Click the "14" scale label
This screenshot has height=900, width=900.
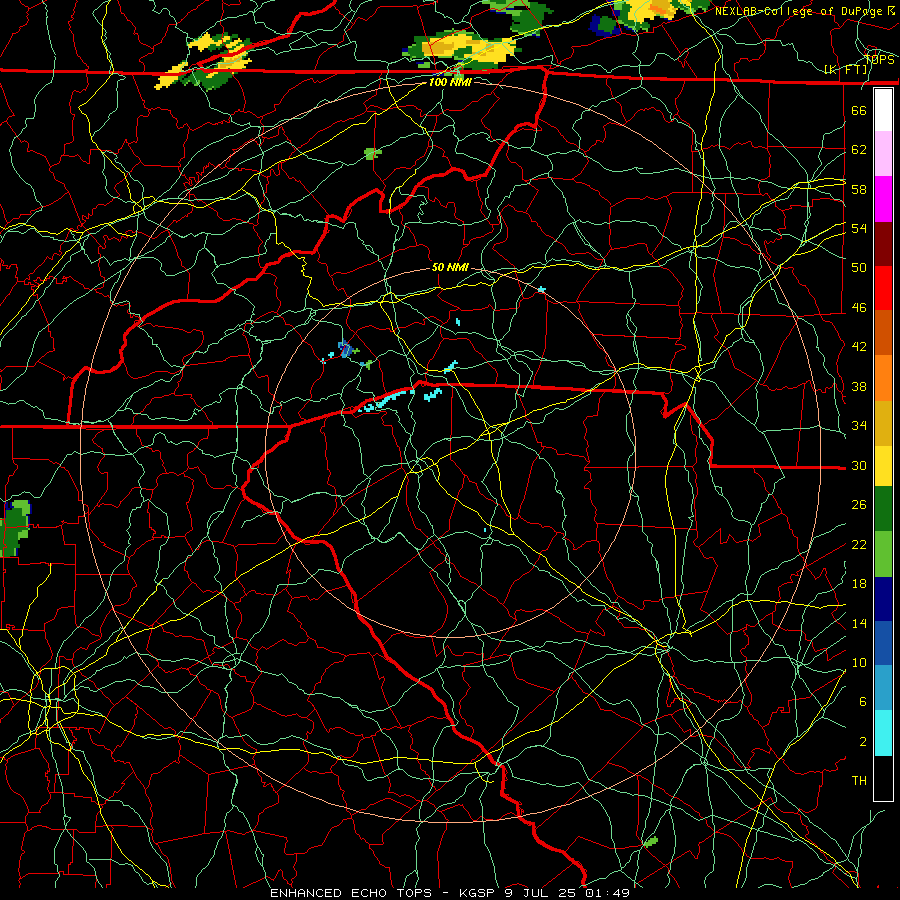click(859, 623)
